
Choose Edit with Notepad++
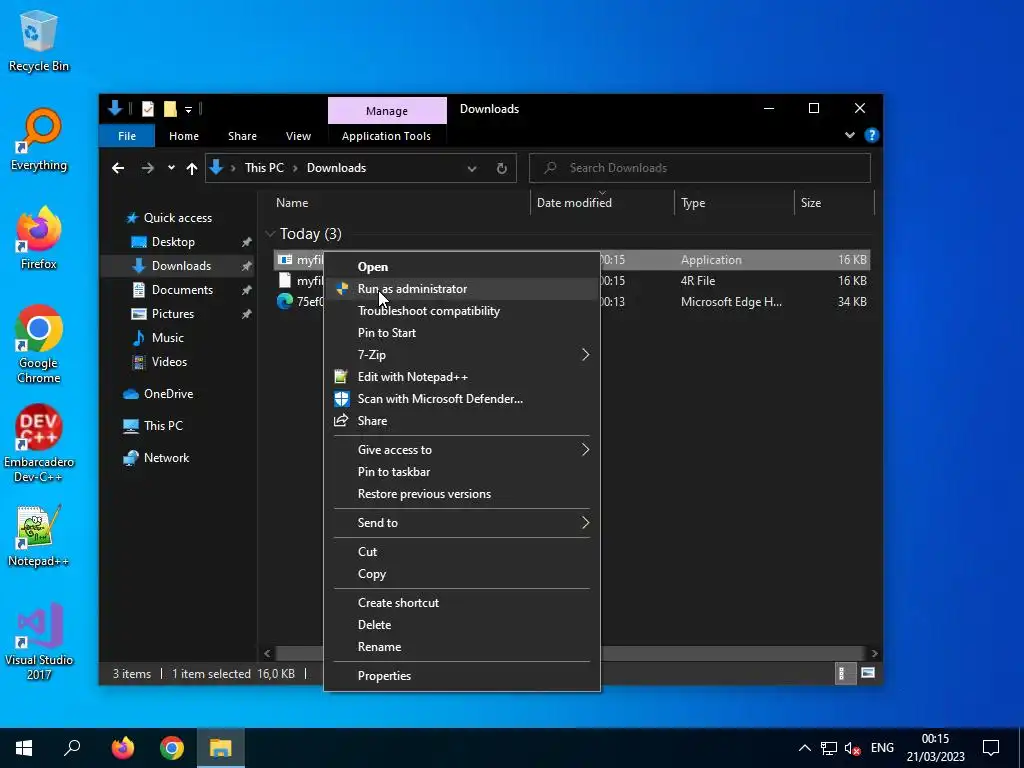462,377
